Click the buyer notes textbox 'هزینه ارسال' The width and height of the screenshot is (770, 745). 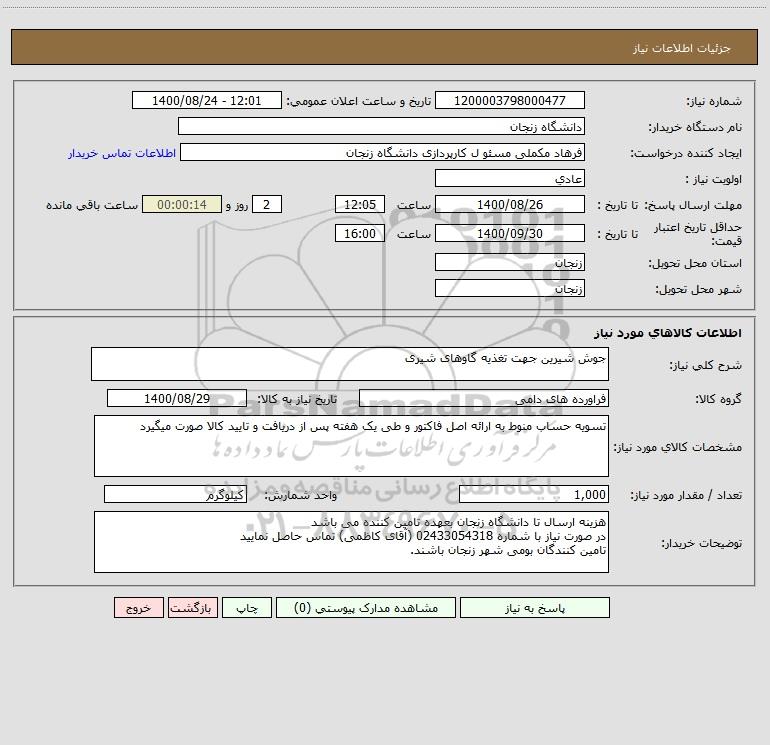pyautogui.click(x=351, y=542)
